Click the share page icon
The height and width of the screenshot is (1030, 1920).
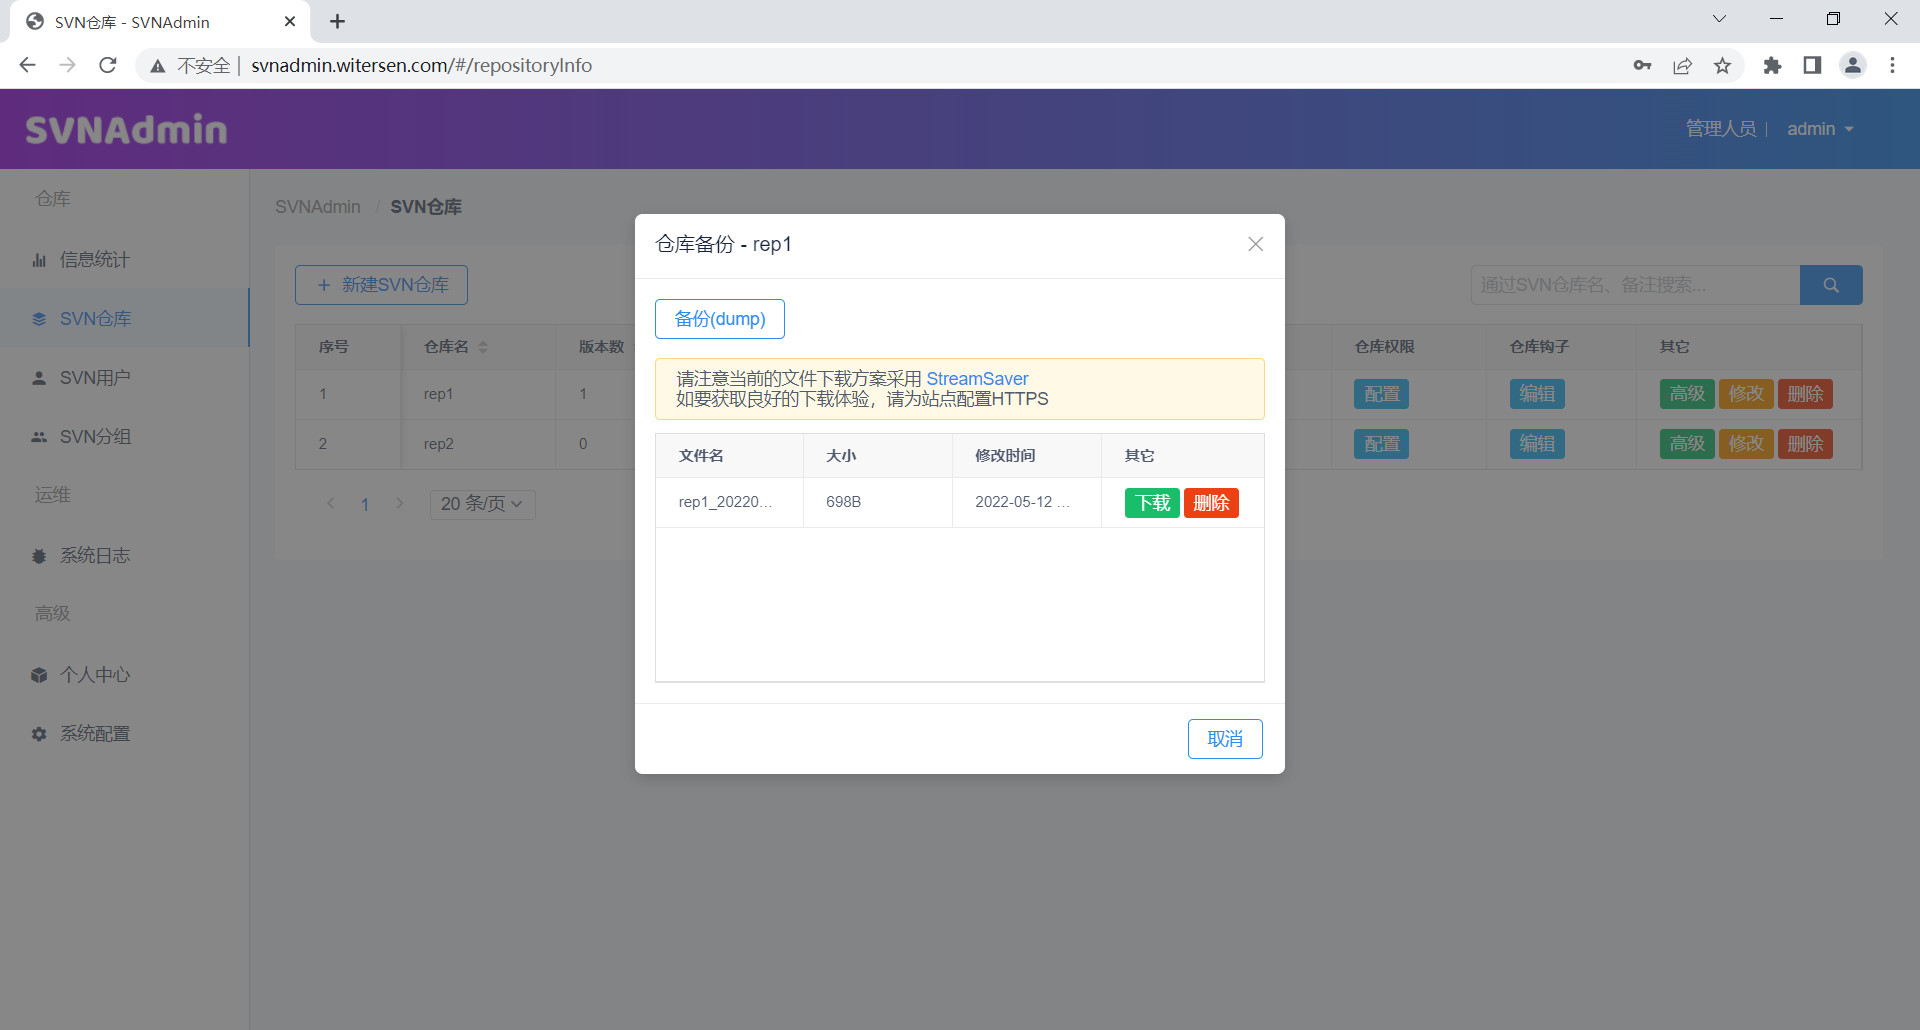click(1682, 65)
